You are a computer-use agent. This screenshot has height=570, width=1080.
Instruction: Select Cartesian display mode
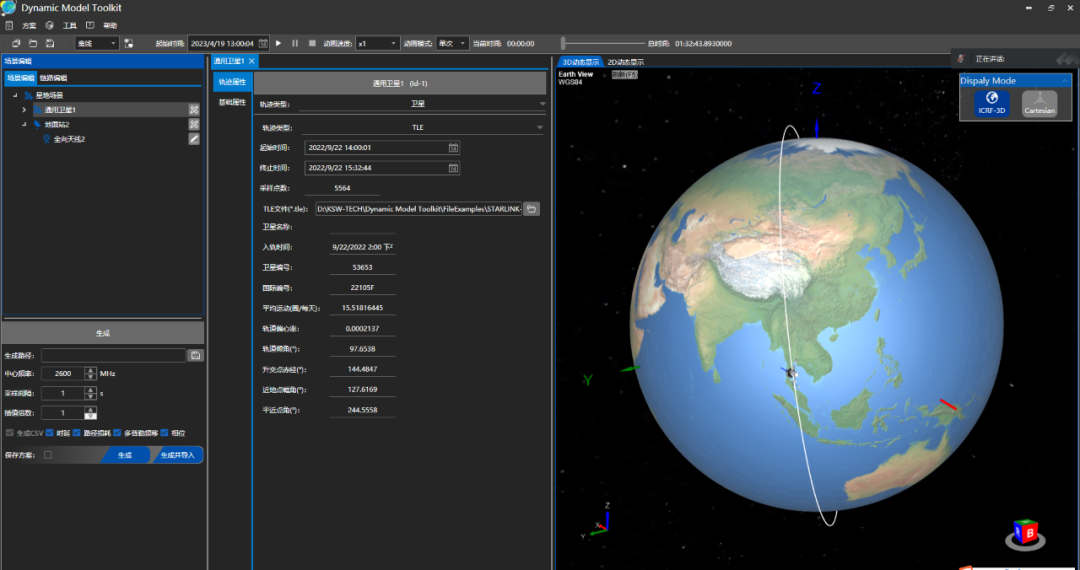coord(1039,103)
